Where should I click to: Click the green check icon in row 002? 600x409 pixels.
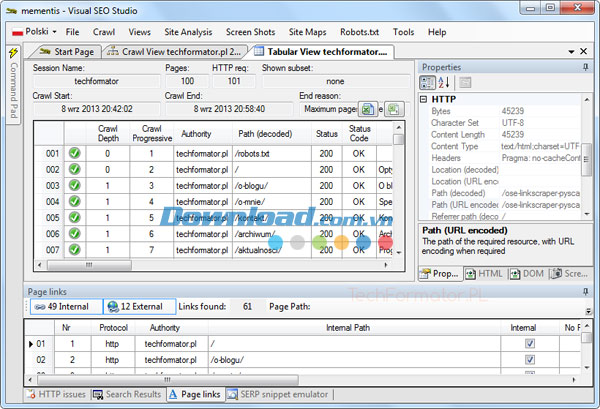75,169
